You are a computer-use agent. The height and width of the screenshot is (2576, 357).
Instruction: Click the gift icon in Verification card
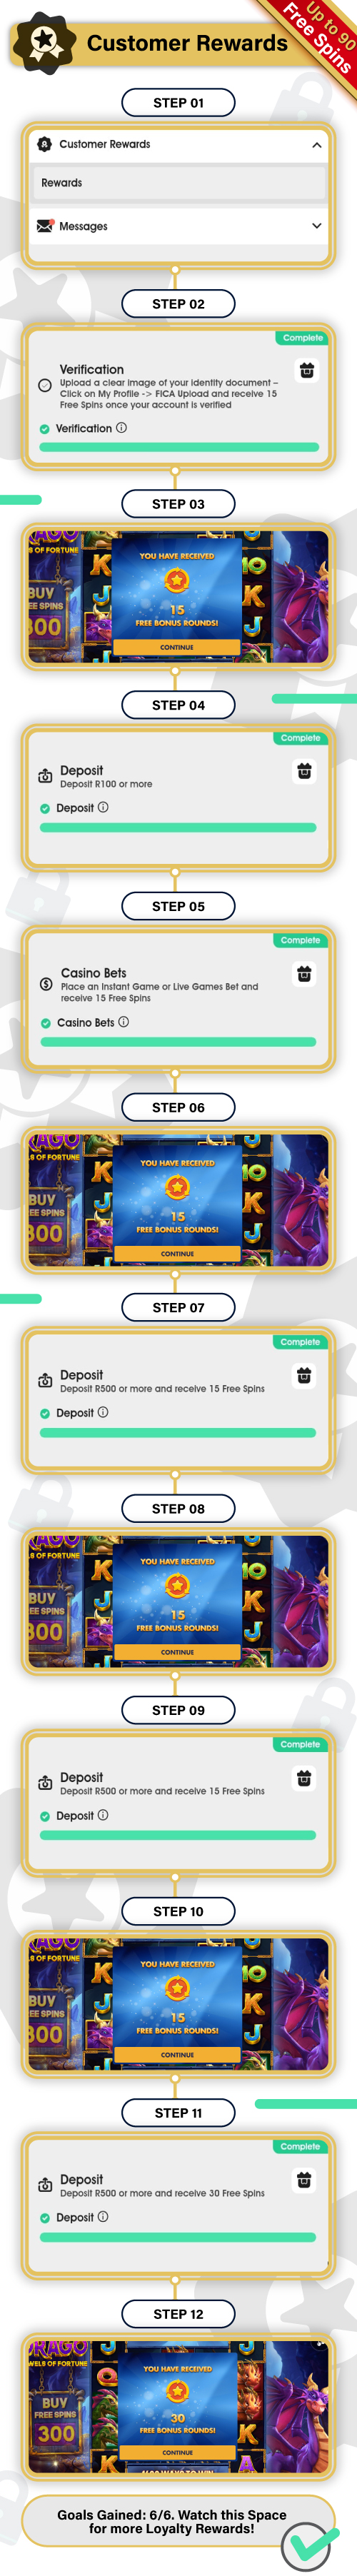[307, 371]
